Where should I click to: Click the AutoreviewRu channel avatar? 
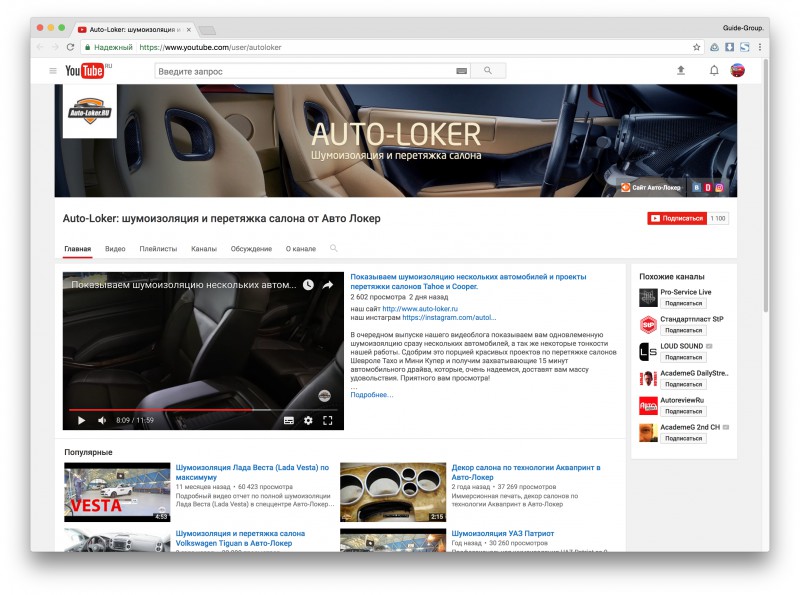648,405
